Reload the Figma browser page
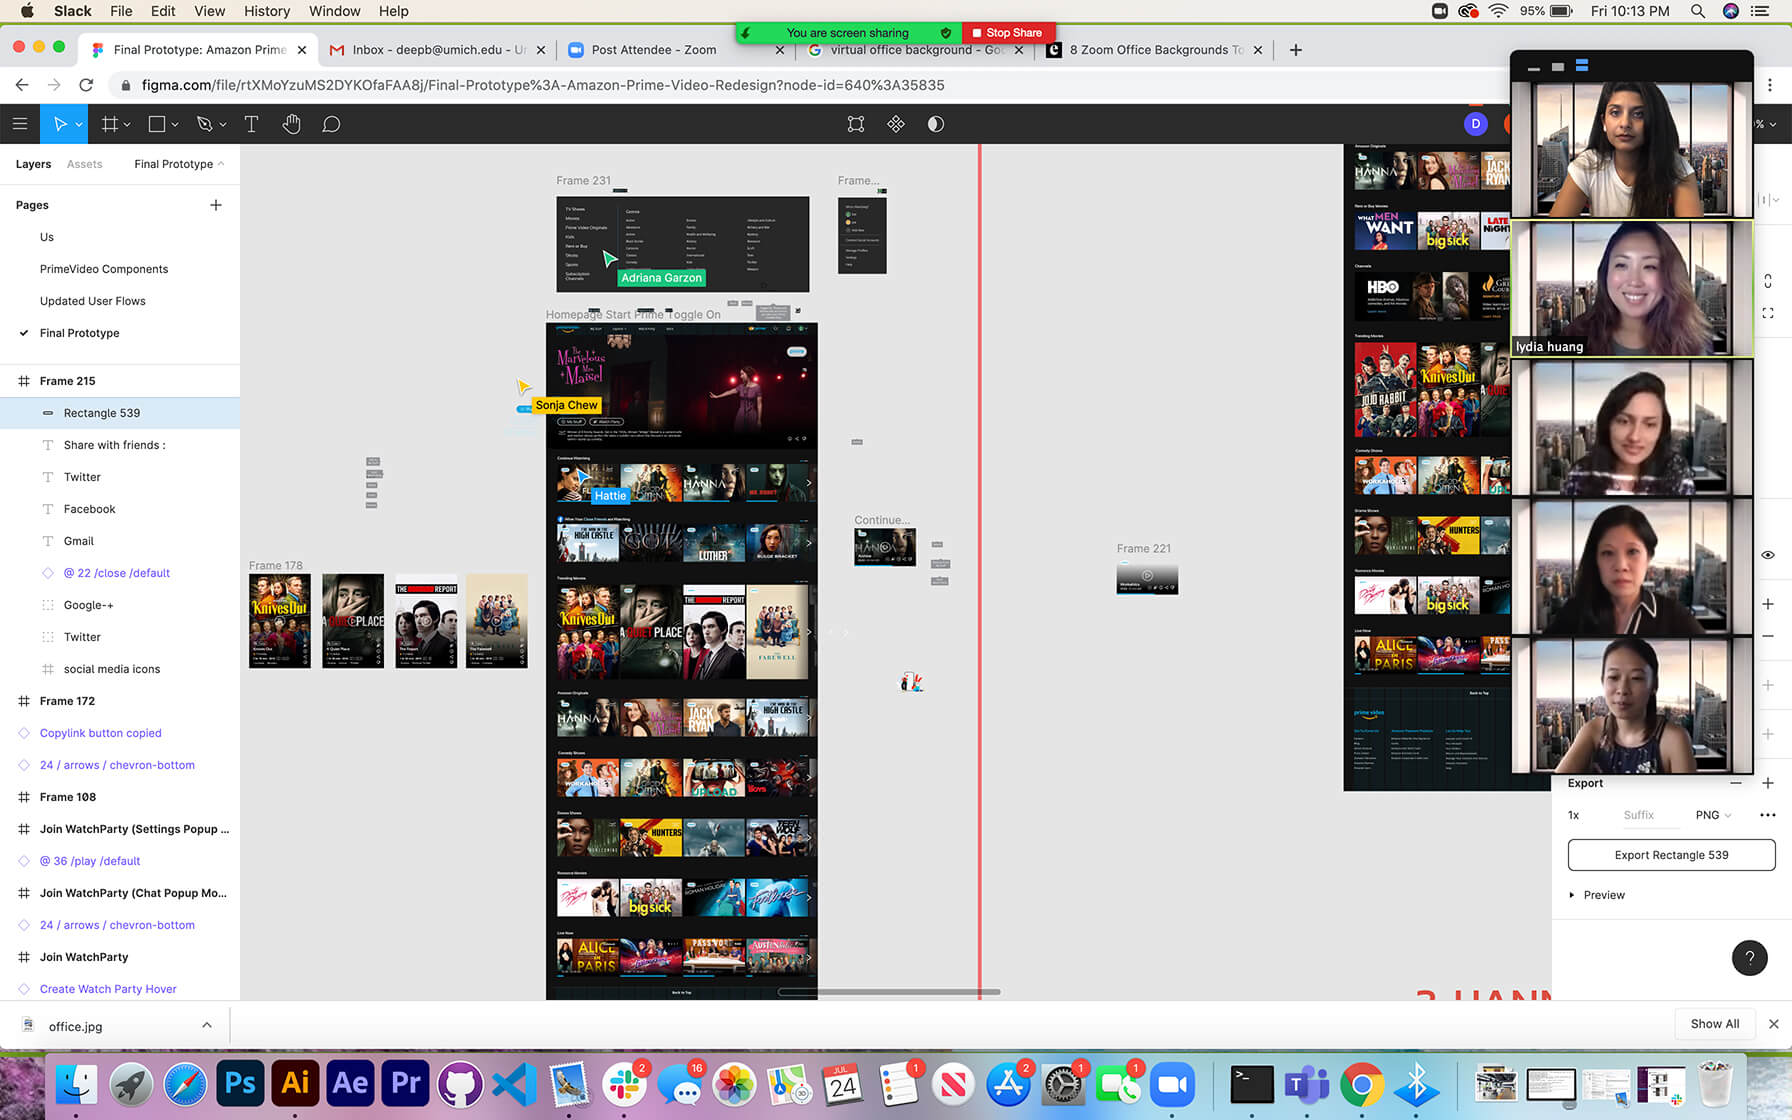Viewport: 1792px width, 1120px height. (x=86, y=85)
